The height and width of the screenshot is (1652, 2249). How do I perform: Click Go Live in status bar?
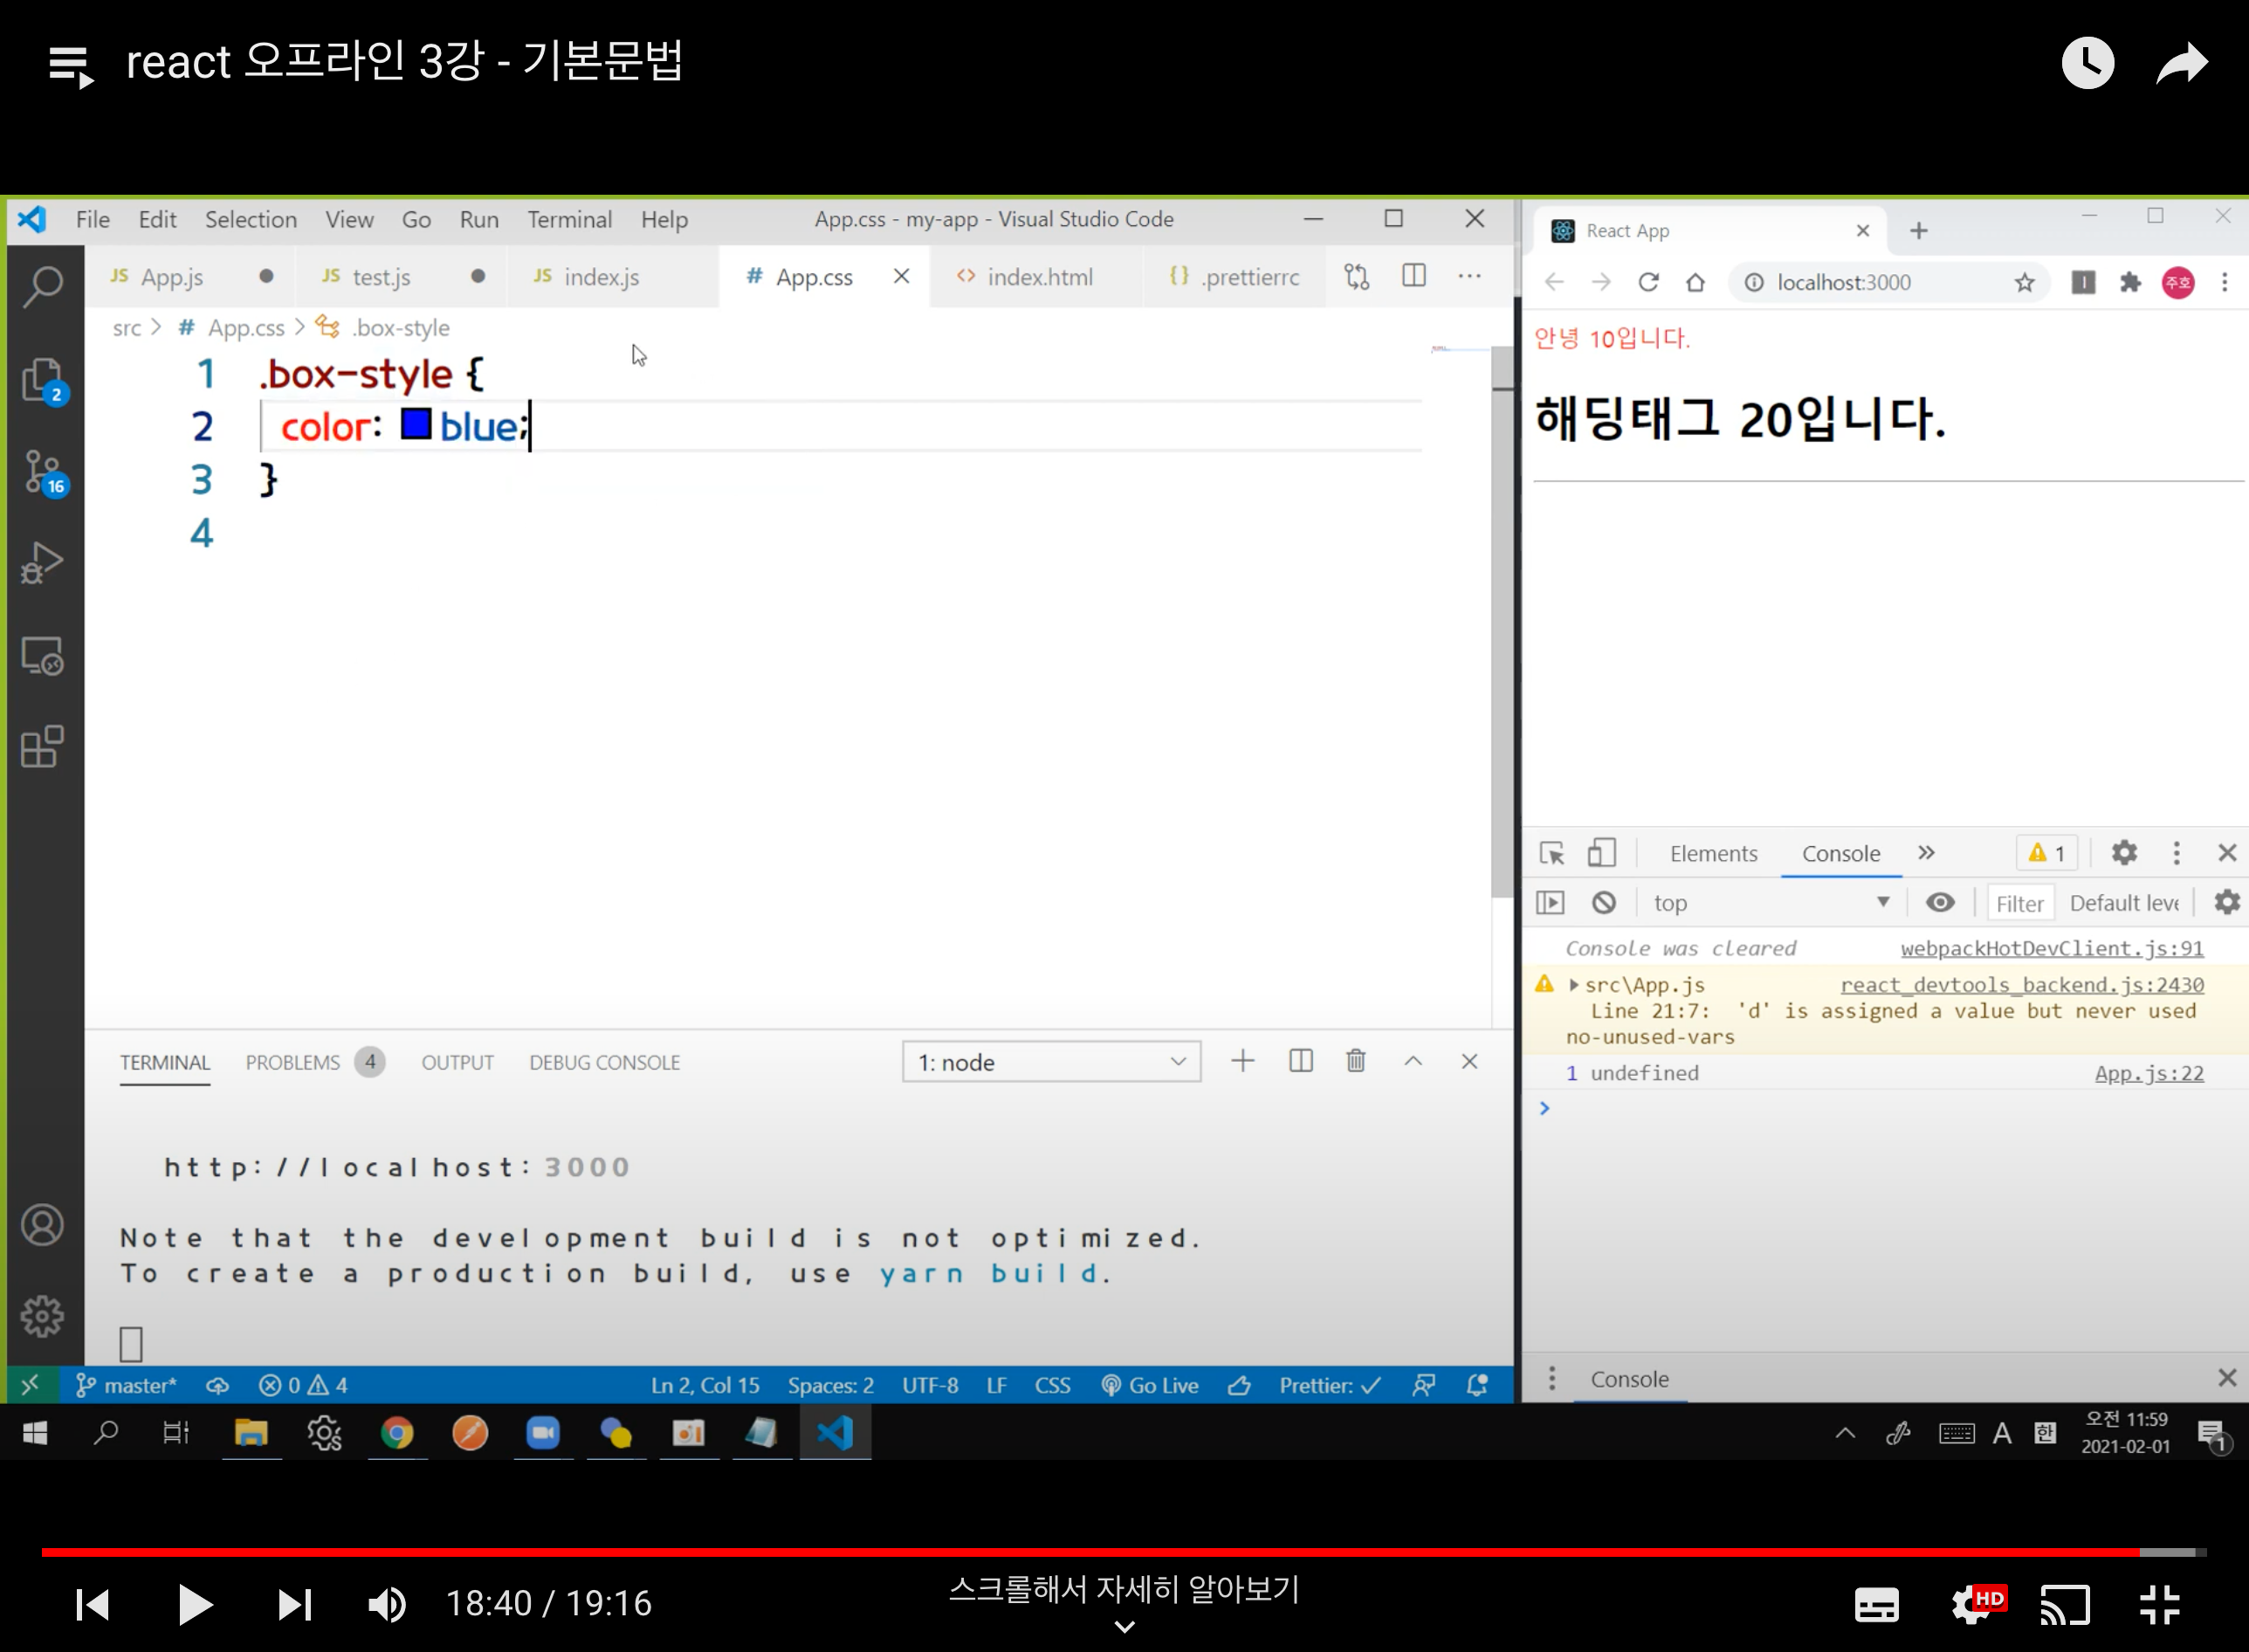click(x=1150, y=1385)
